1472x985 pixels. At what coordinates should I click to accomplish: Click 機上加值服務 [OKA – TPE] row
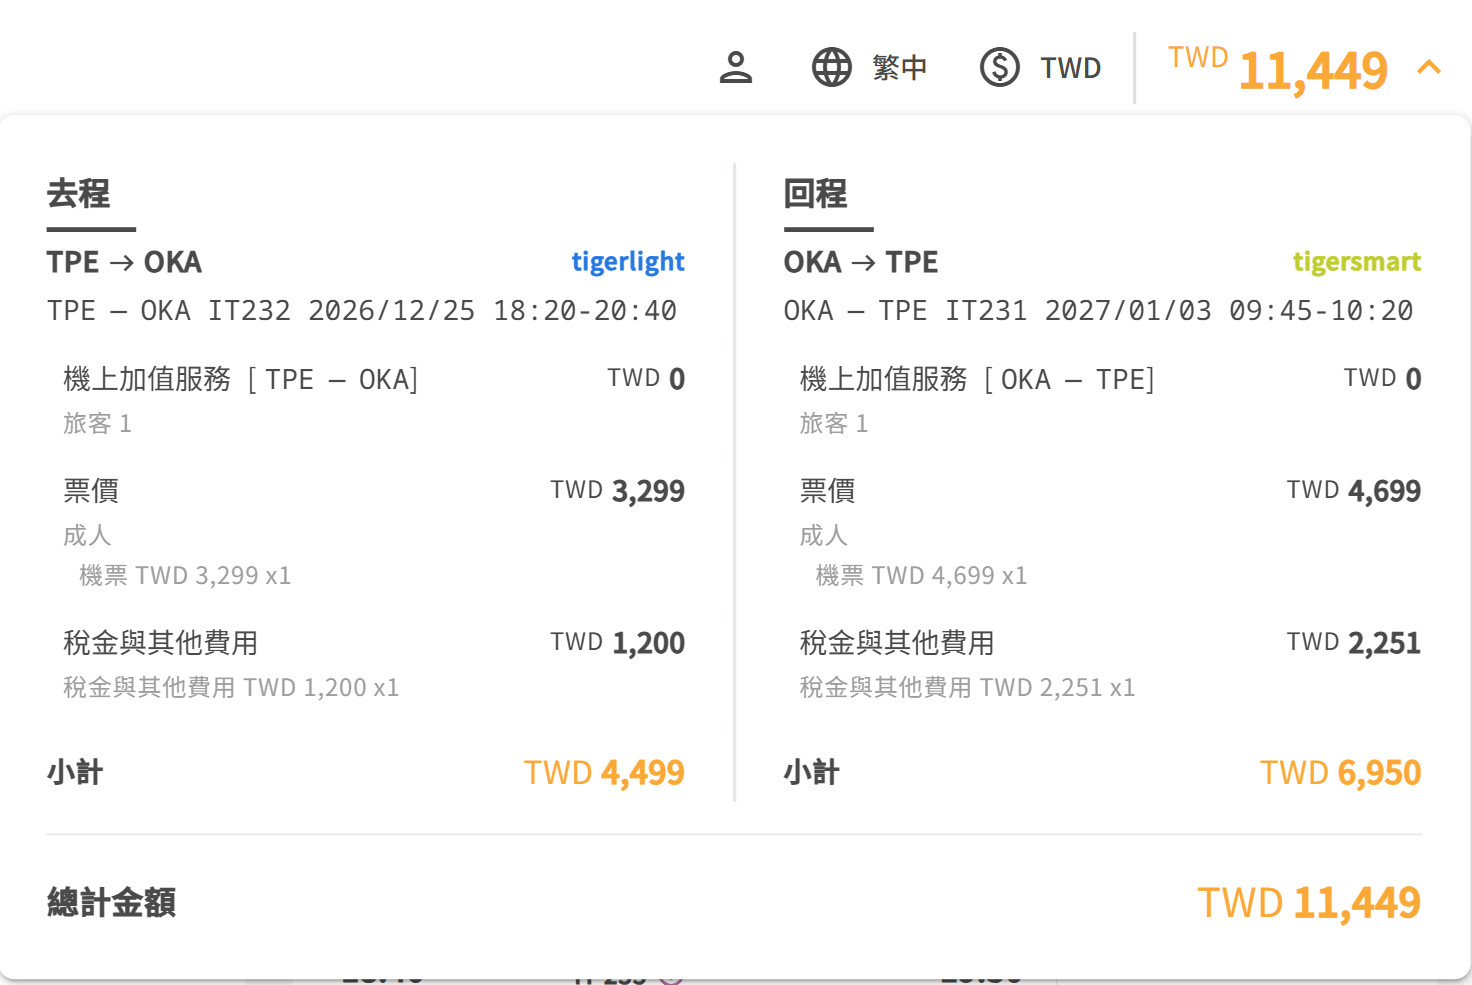coord(1110,379)
